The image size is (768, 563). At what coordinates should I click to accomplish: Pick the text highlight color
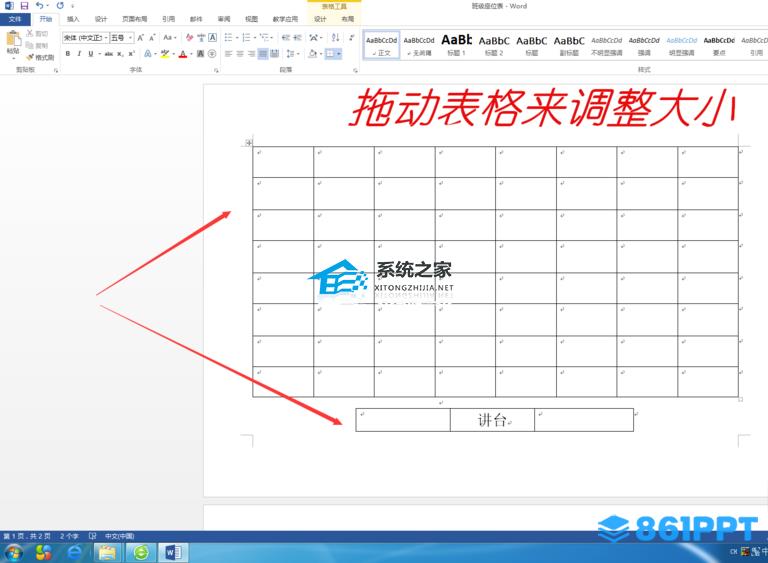pyautogui.click(x=165, y=54)
